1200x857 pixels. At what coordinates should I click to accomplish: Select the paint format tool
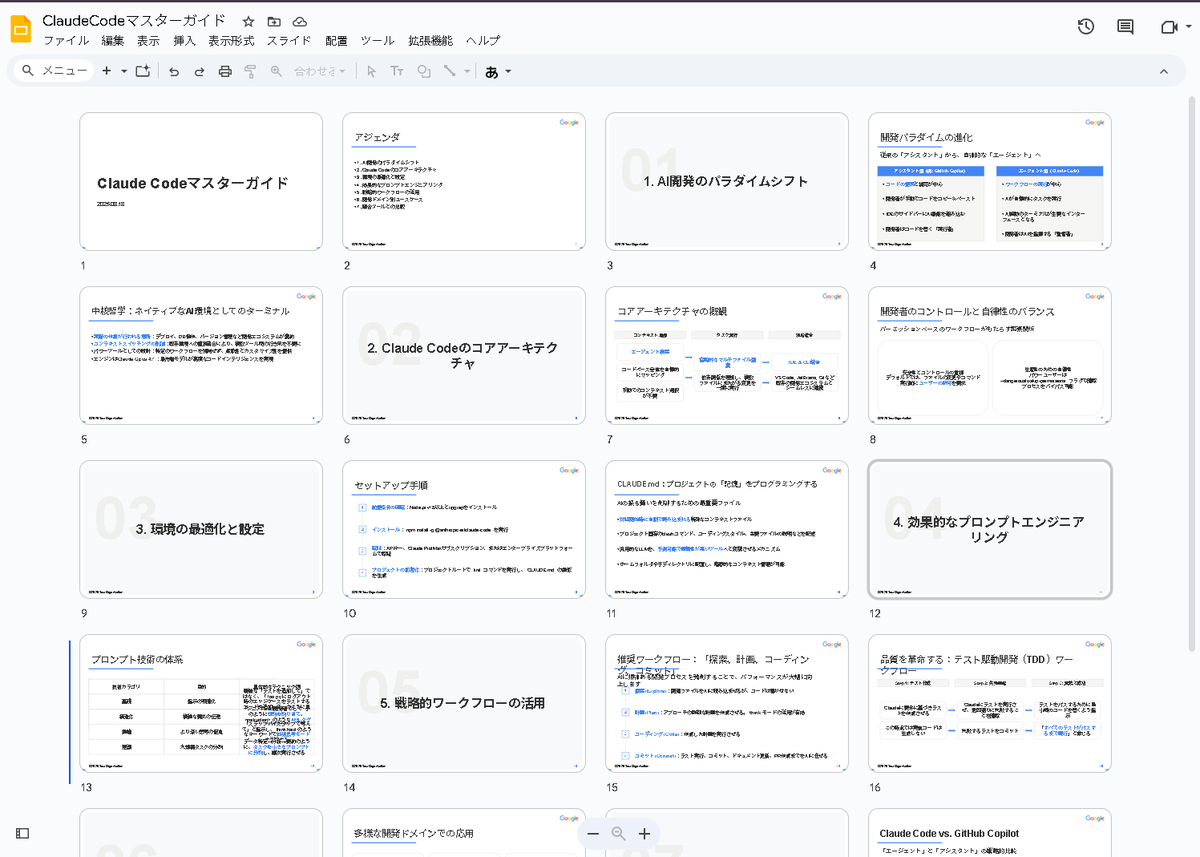pyautogui.click(x=250, y=71)
